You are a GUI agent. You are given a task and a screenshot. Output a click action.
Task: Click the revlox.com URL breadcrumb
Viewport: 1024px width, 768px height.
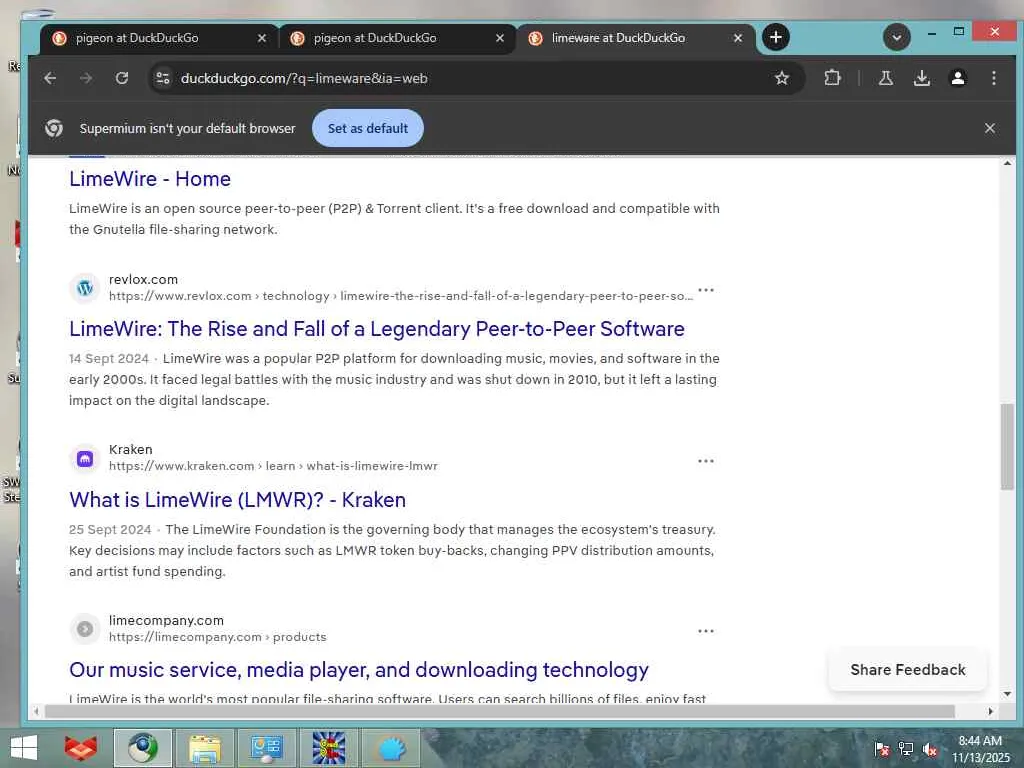click(x=401, y=296)
